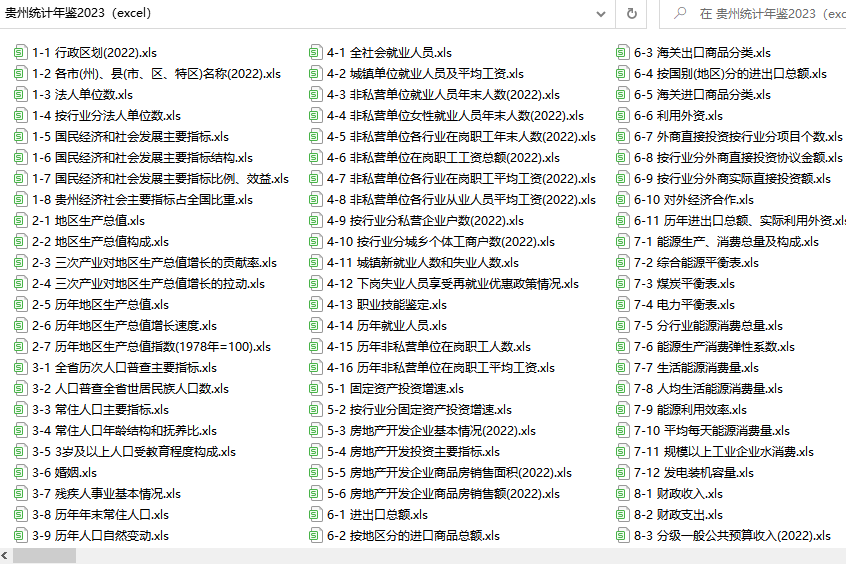
Task: Select file 4-10 按行业分城乡个体工商户数
Action: (x=432, y=242)
